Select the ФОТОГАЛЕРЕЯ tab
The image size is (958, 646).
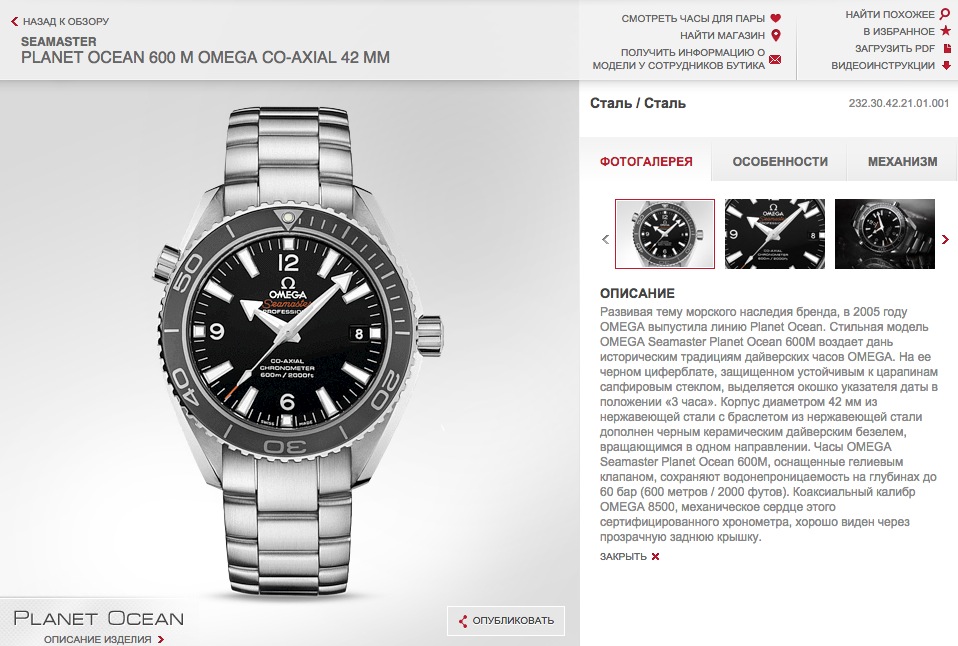[646, 161]
